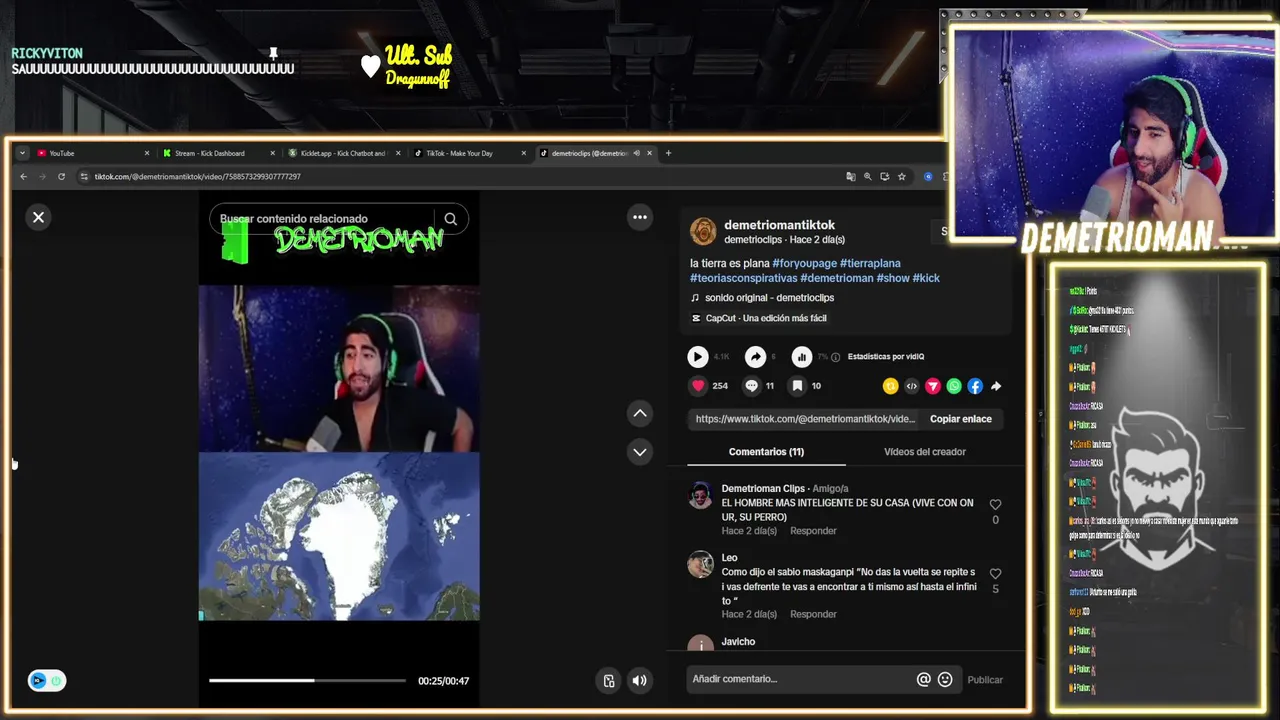
Task: Like the video with the heart icon
Action: (x=698, y=386)
